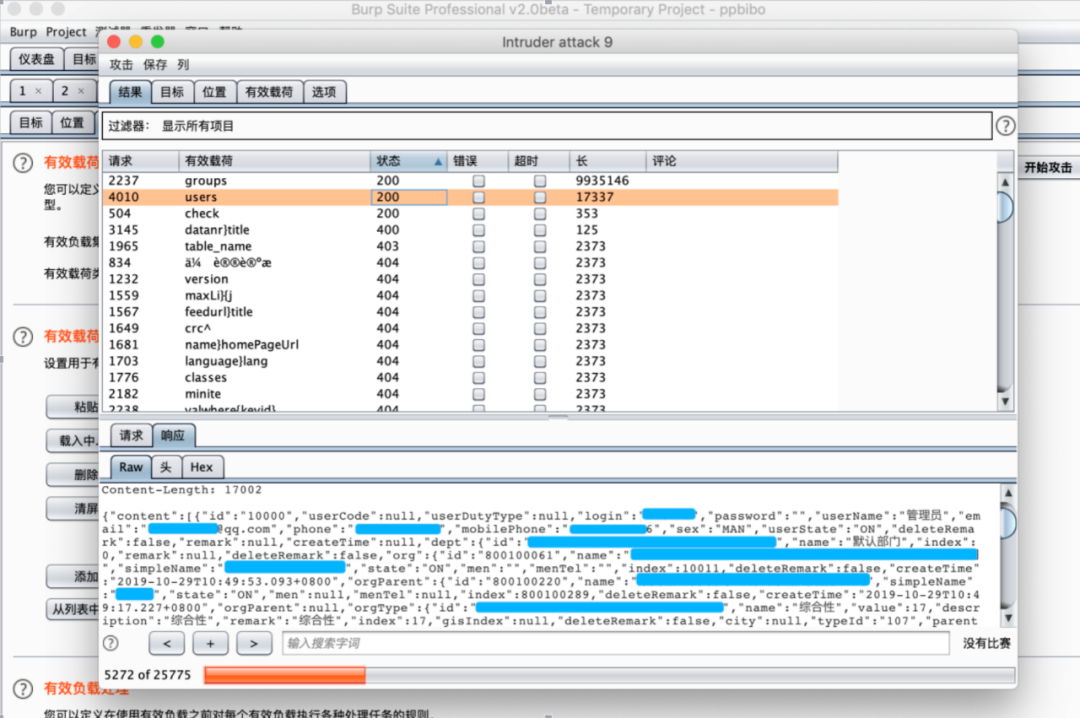This screenshot has height=718, width=1080.
Task: Select the table_name result row
Action: point(470,246)
